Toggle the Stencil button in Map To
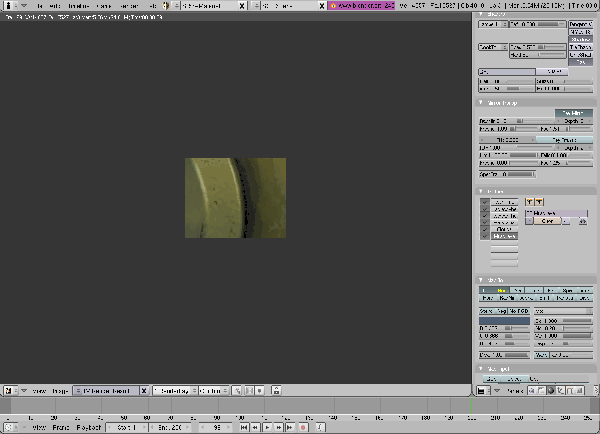The height and width of the screenshot is (434, 600). click(486, 311)
